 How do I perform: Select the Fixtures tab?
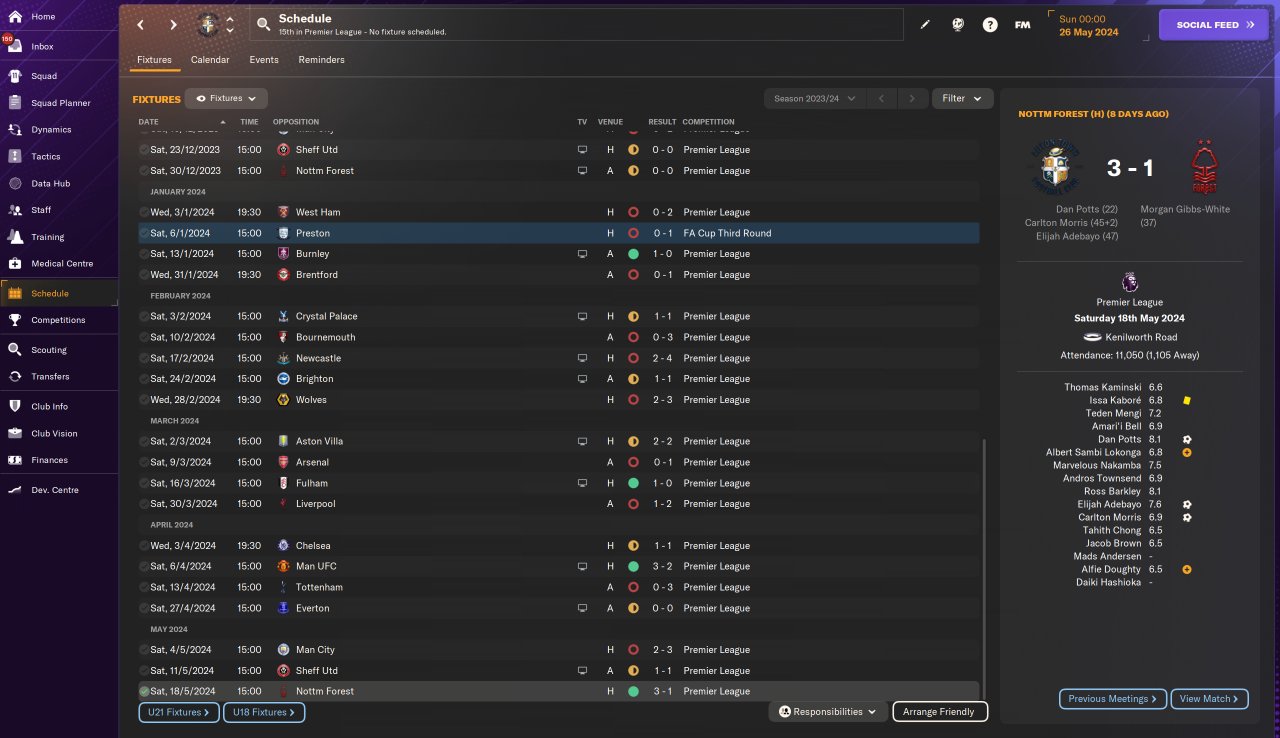pyautogui.click(x=155, y=60)
